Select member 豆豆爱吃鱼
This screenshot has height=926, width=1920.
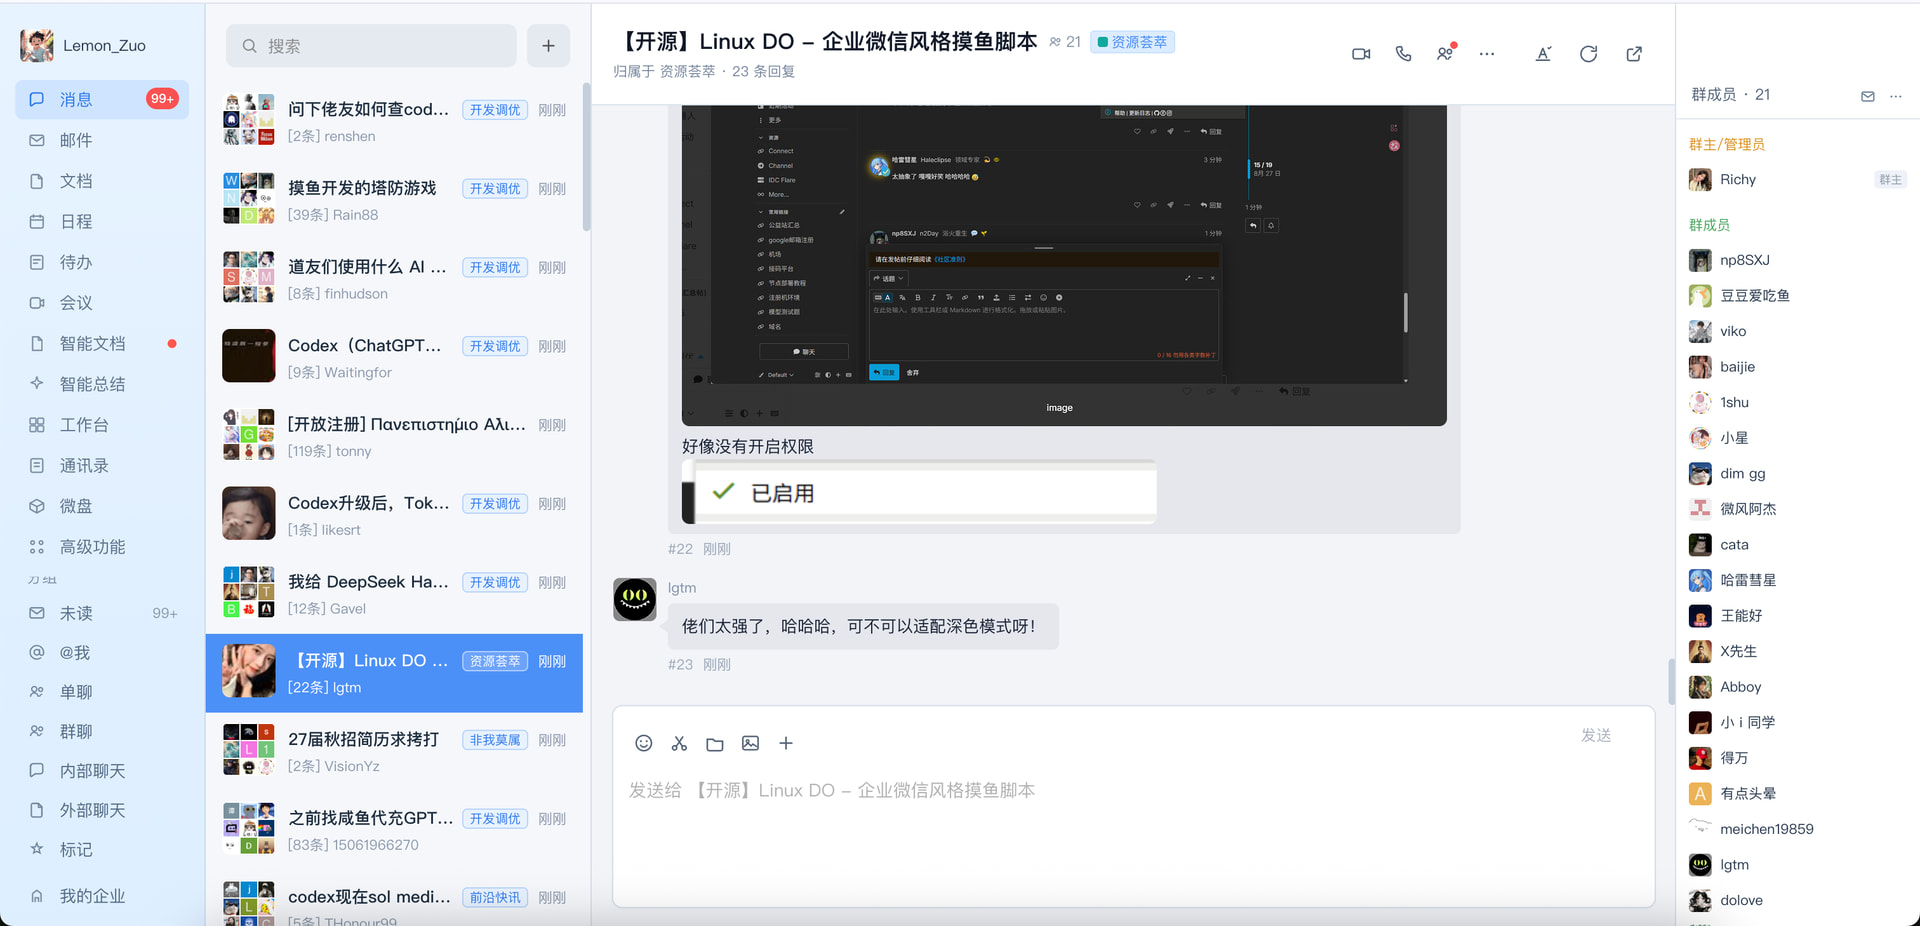[x=1797, y=296]
